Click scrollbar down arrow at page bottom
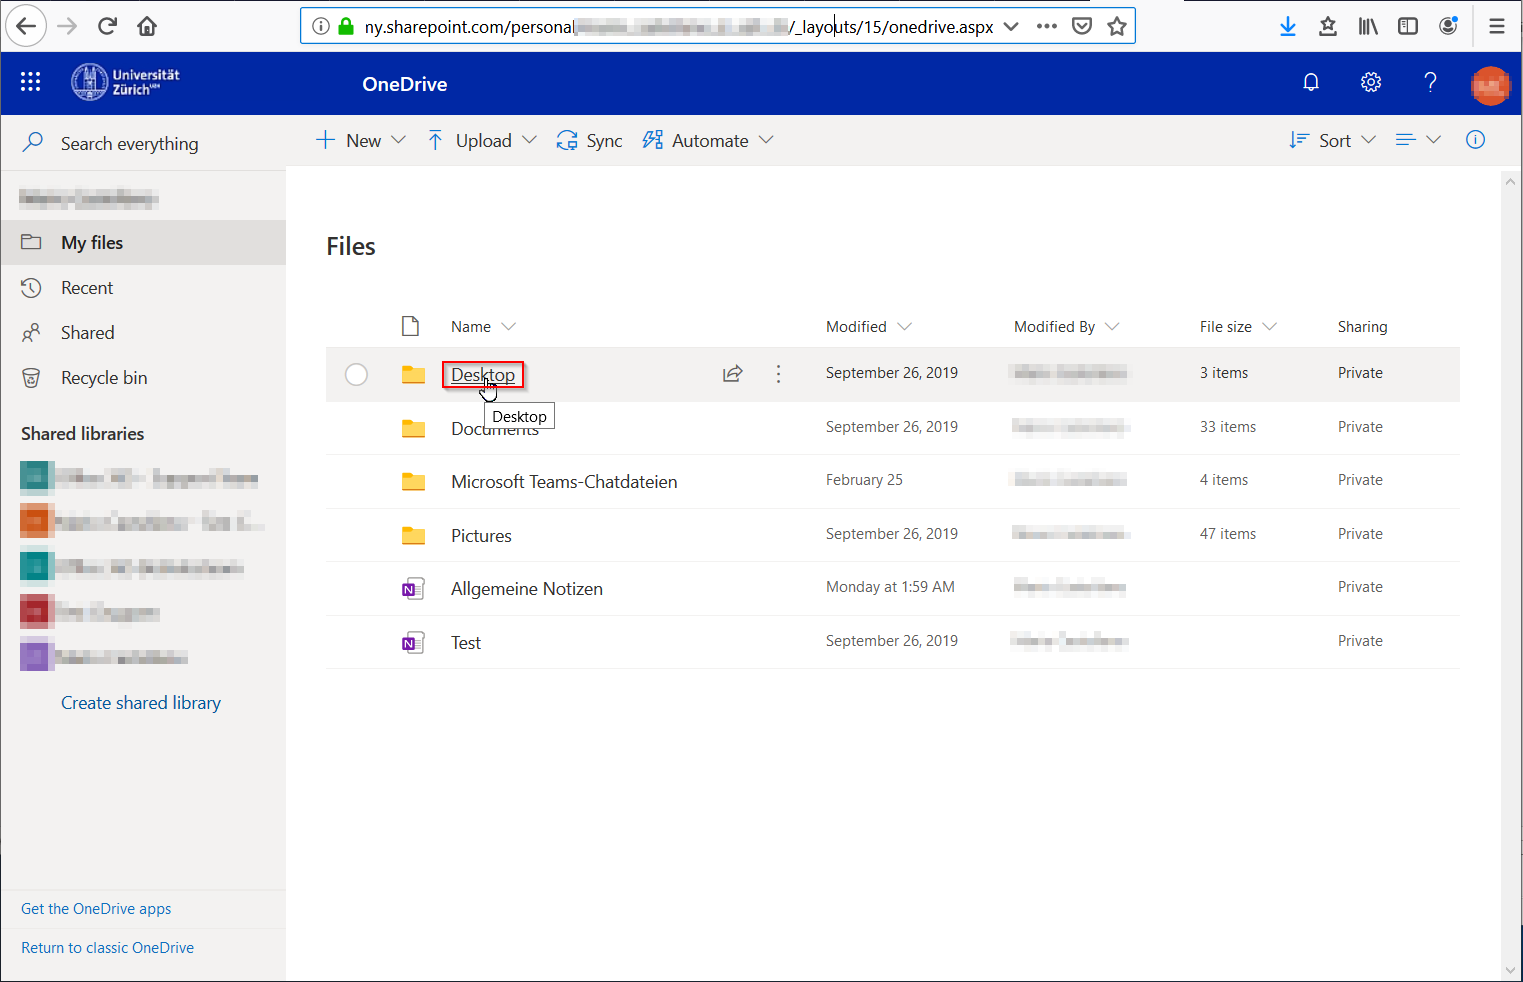The image size is (1523, 982). 1510,970
